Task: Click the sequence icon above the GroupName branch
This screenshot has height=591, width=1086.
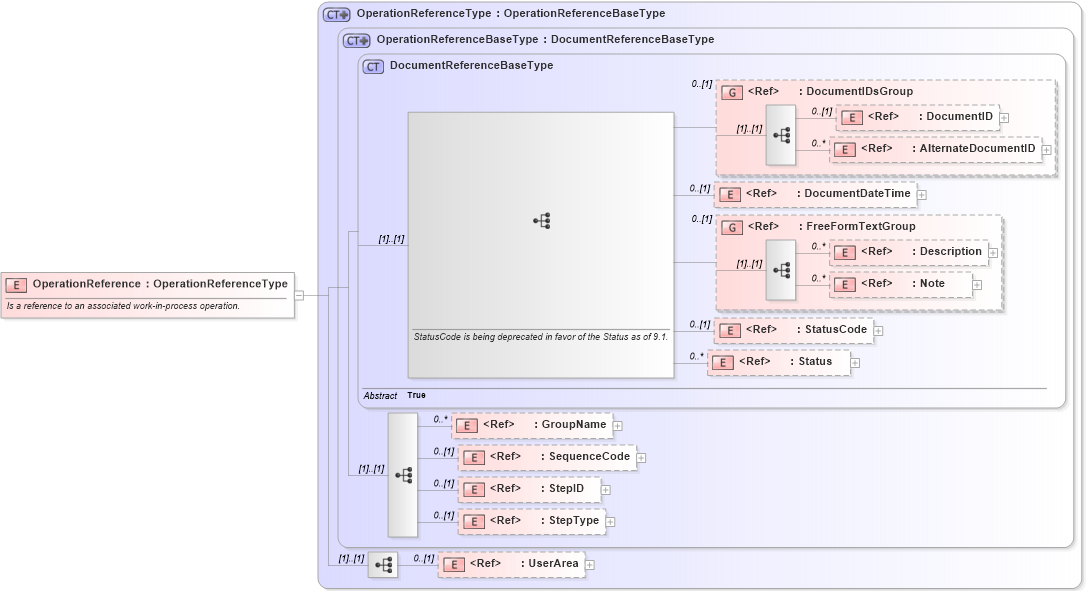Action: [403, 476]
